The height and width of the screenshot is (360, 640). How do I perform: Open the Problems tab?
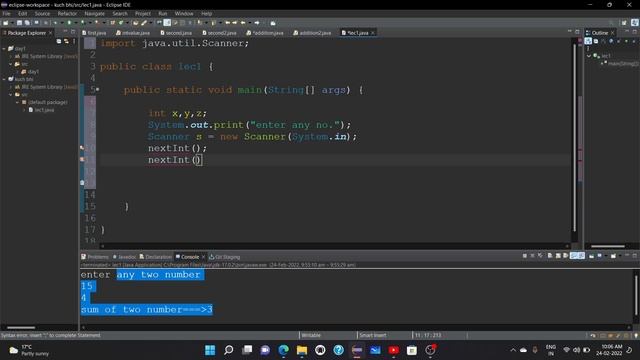(95, 257)
